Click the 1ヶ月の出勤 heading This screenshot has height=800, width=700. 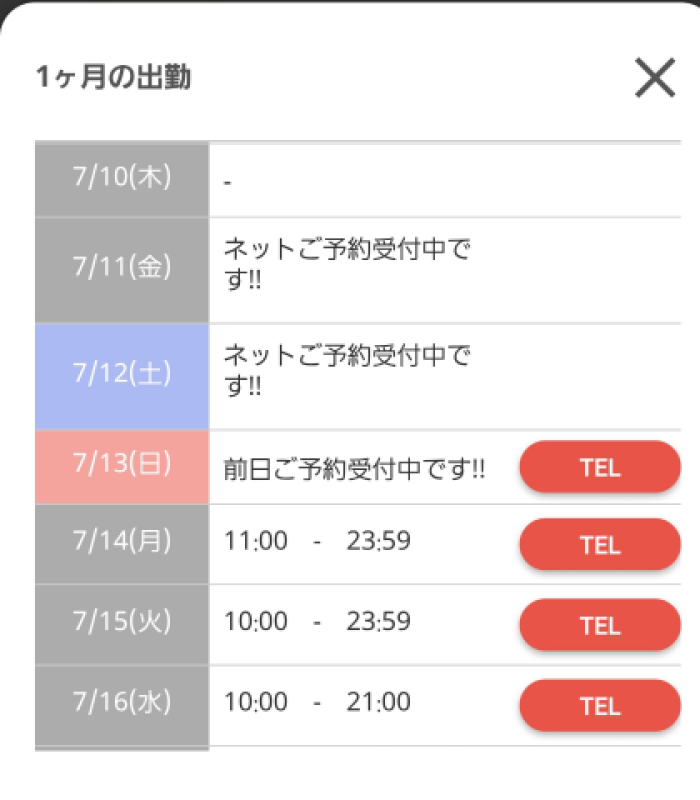[x=113, y=77]
